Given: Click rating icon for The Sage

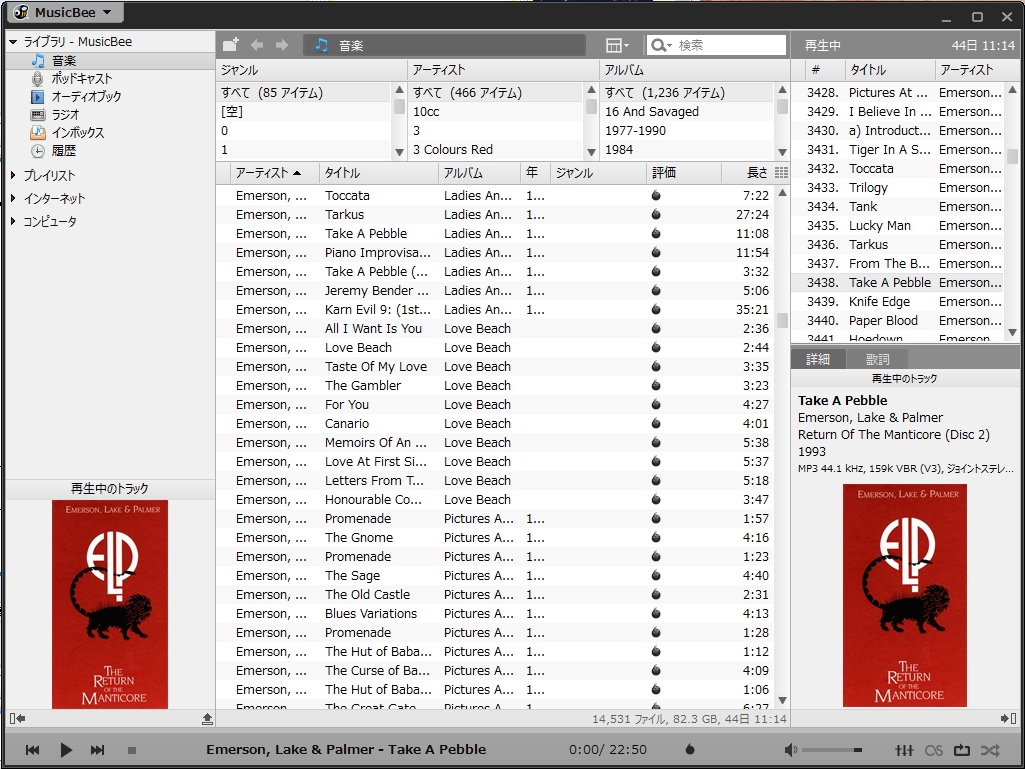Looking at the screenshot, I should point(656,575).
